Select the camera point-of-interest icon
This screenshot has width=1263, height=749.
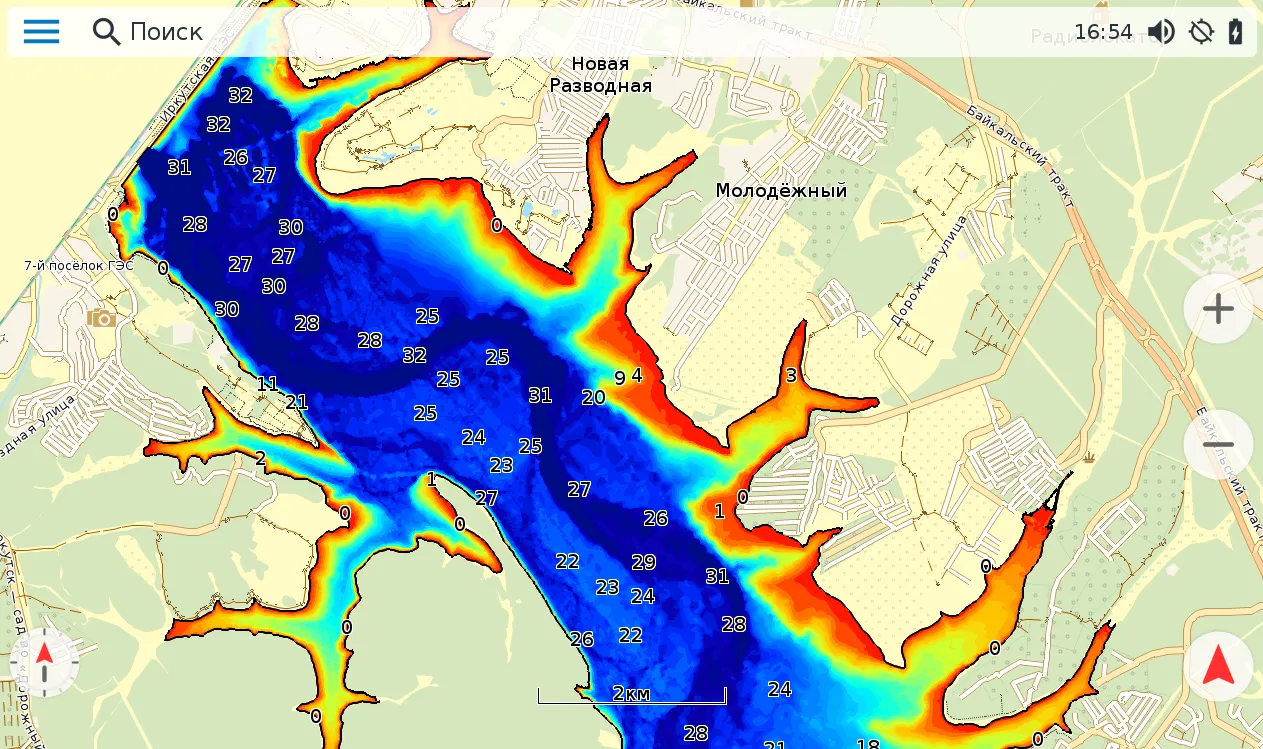pyautogui.click(x=101, y=318)
